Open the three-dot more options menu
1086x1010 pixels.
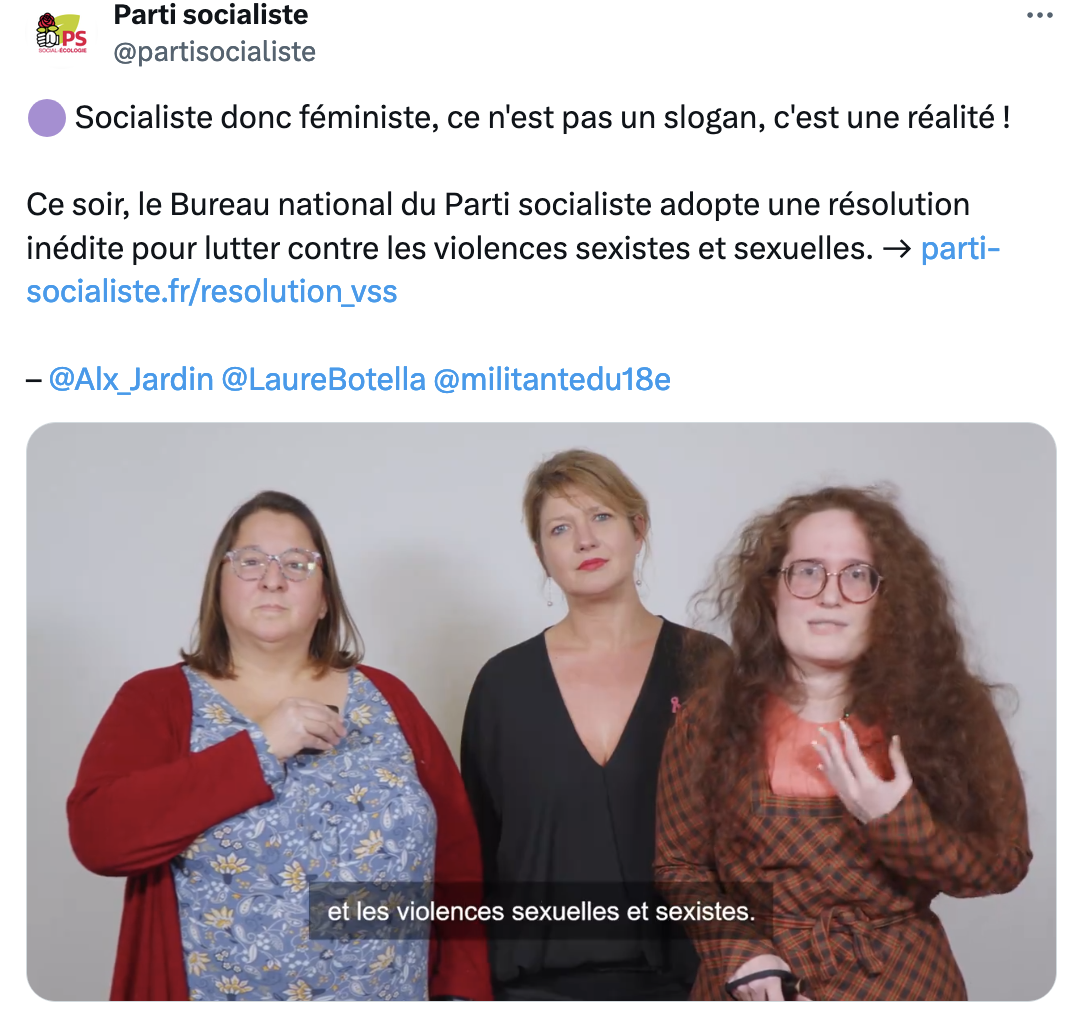[x=1039, y=15]
